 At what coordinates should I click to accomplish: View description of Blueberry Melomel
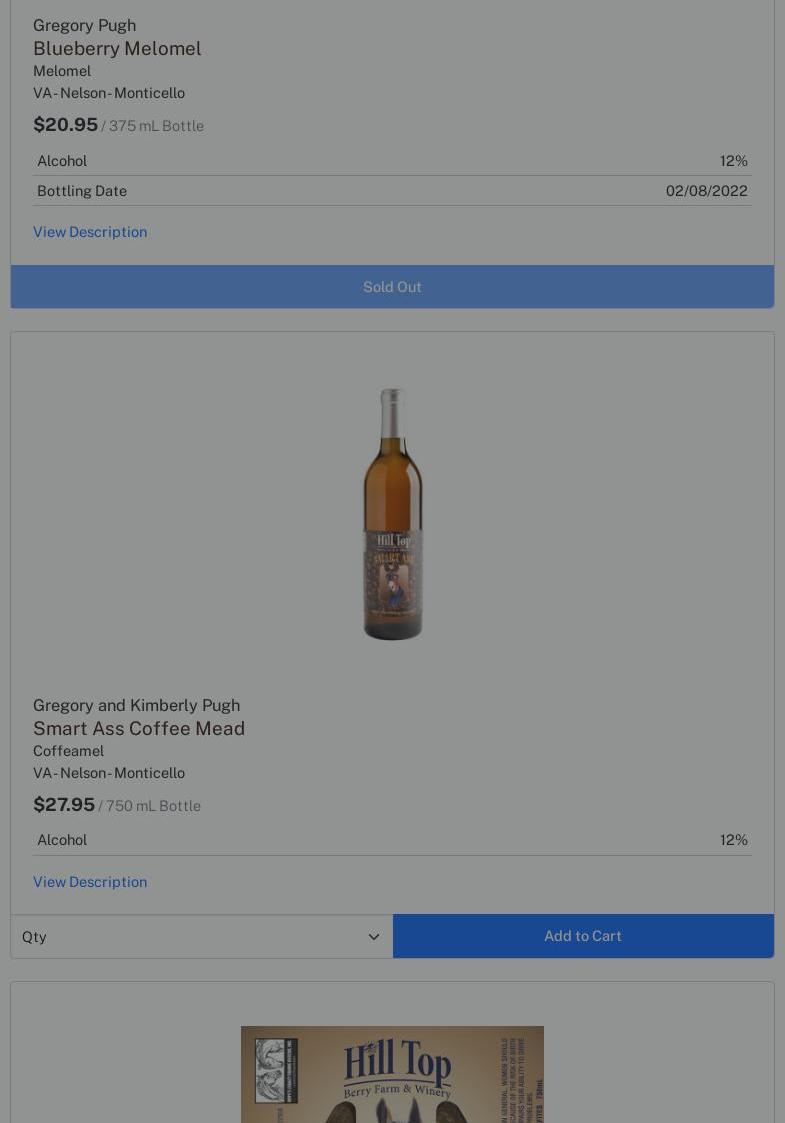[x=90, y=232]
